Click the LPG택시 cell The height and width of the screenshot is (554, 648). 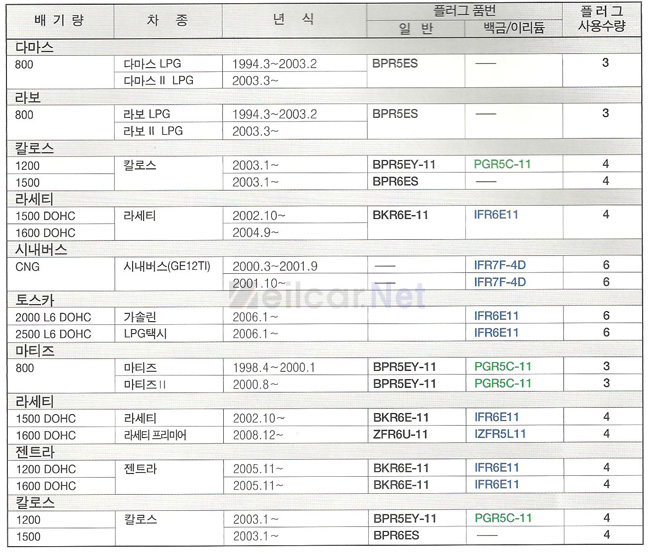click(x=145, y=333)
